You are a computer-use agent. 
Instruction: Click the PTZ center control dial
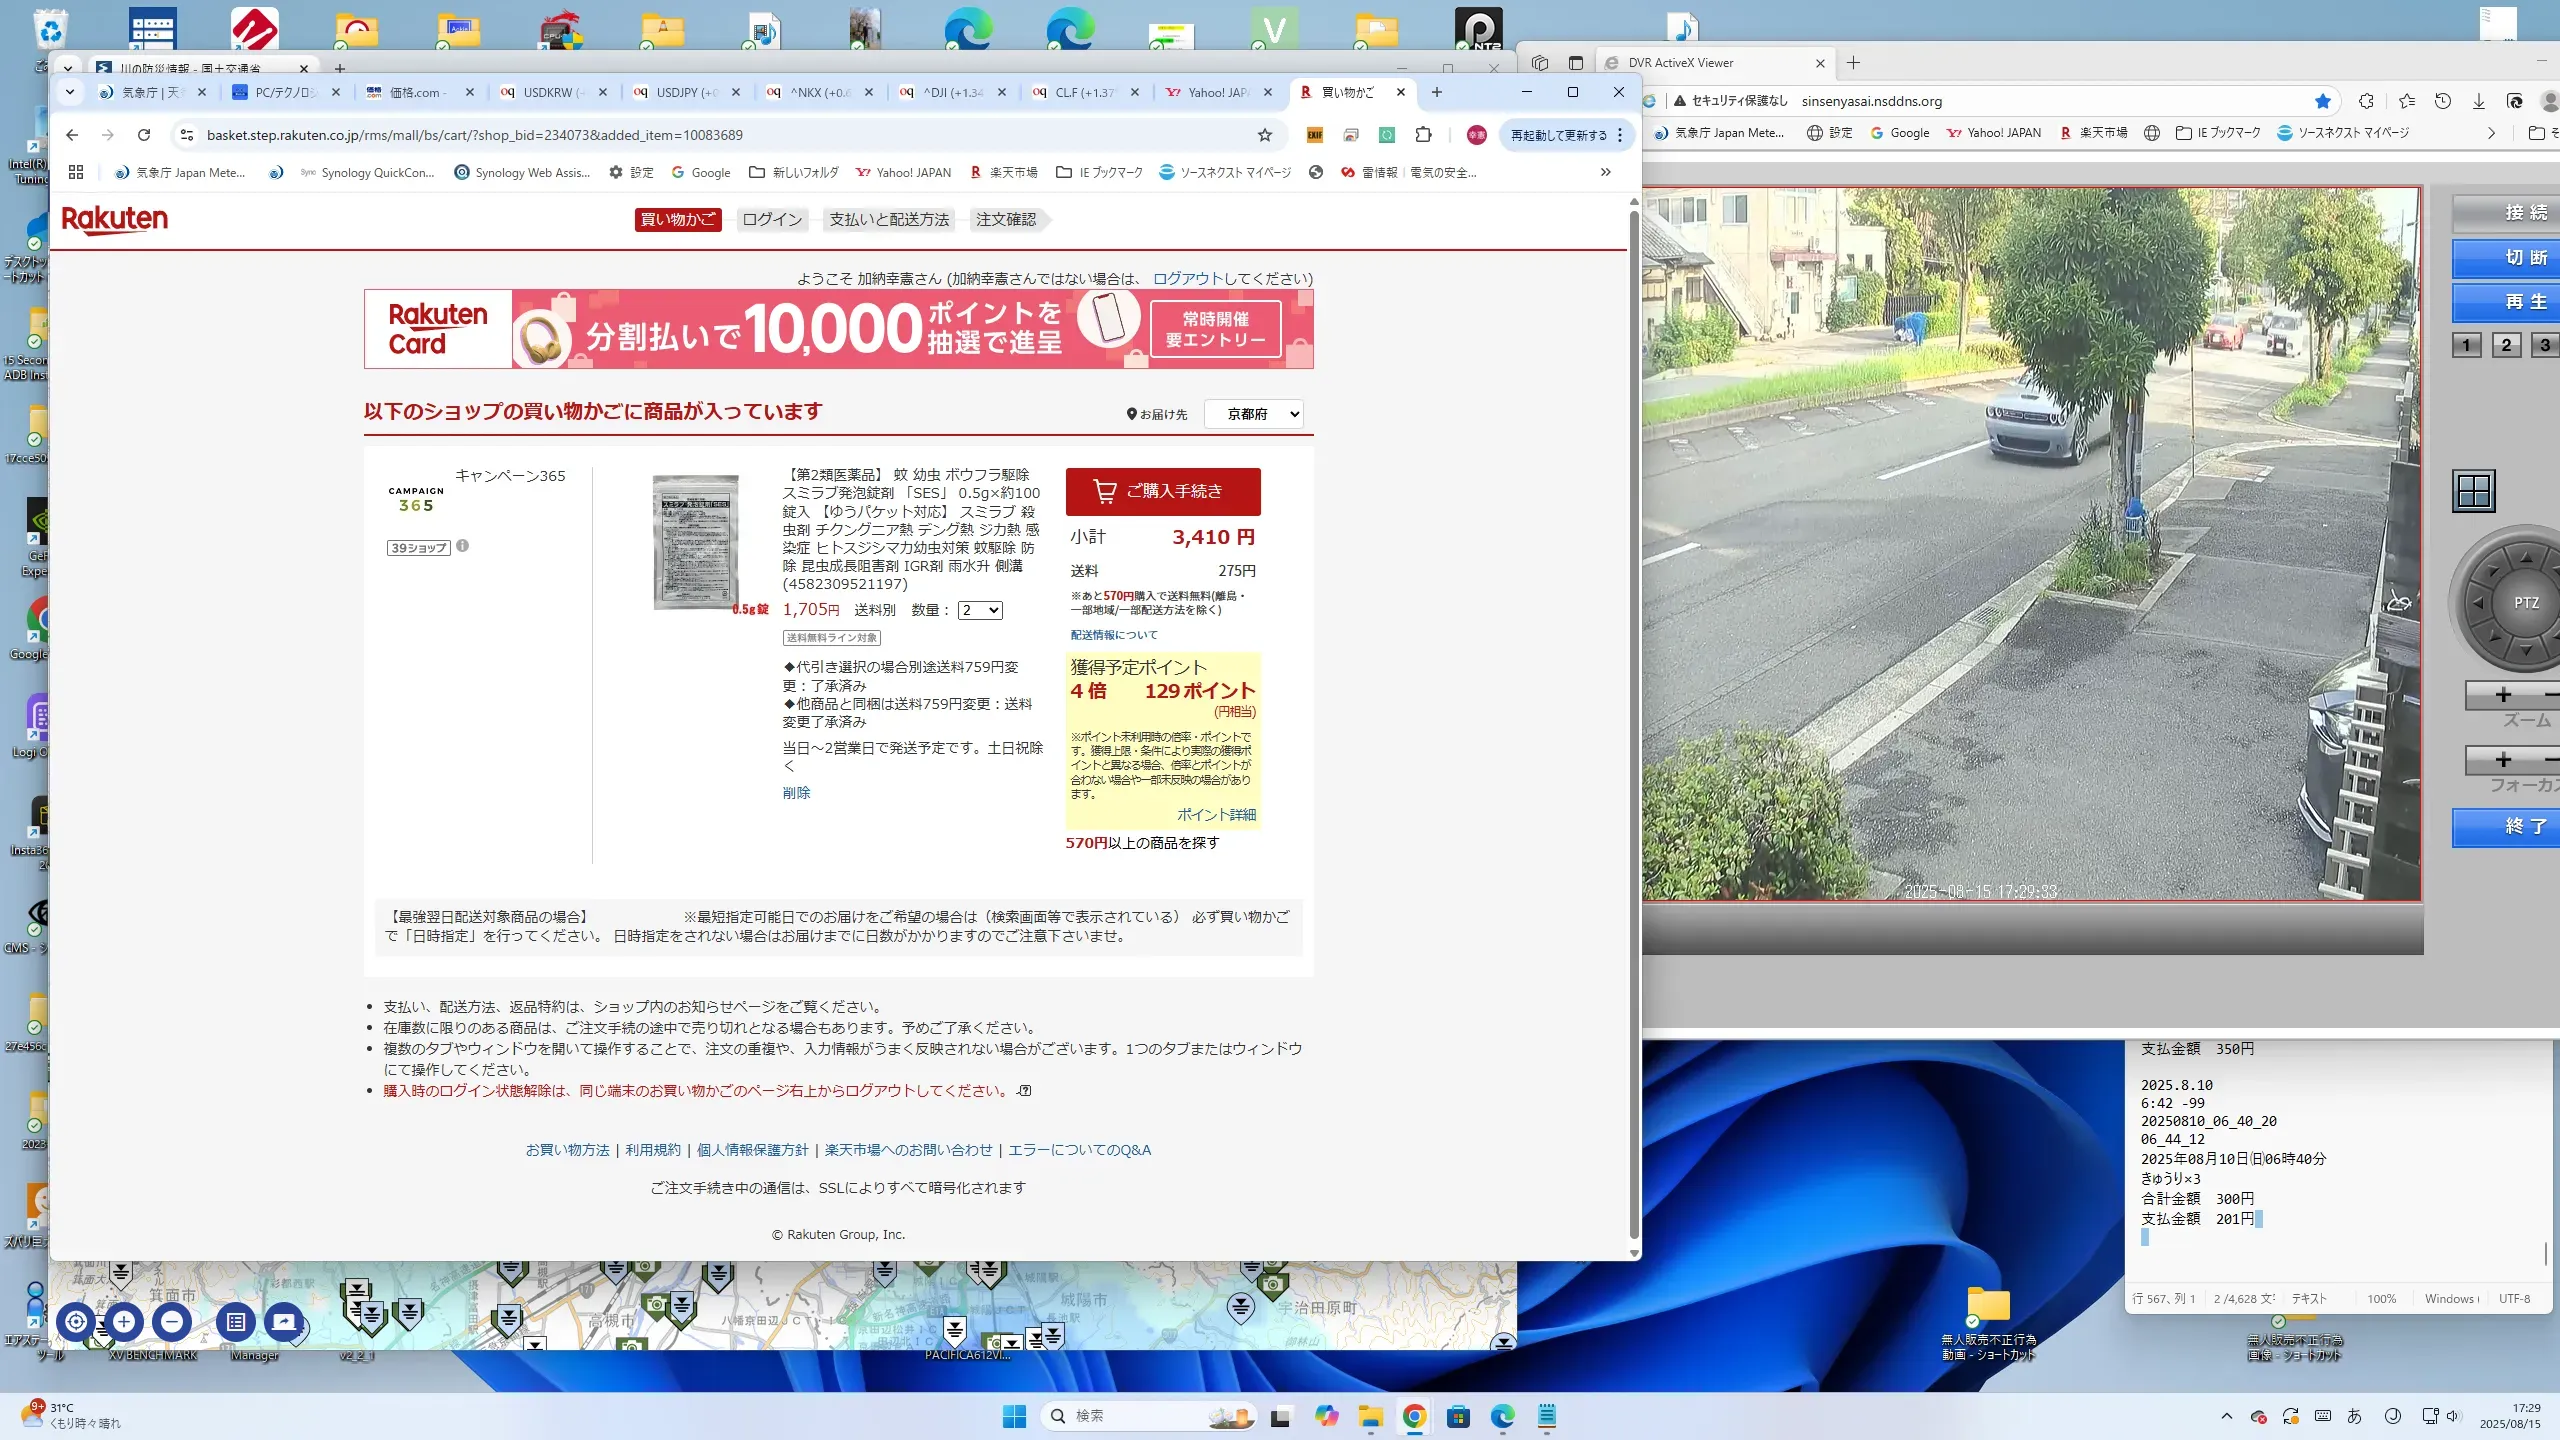coord(2526,603)
